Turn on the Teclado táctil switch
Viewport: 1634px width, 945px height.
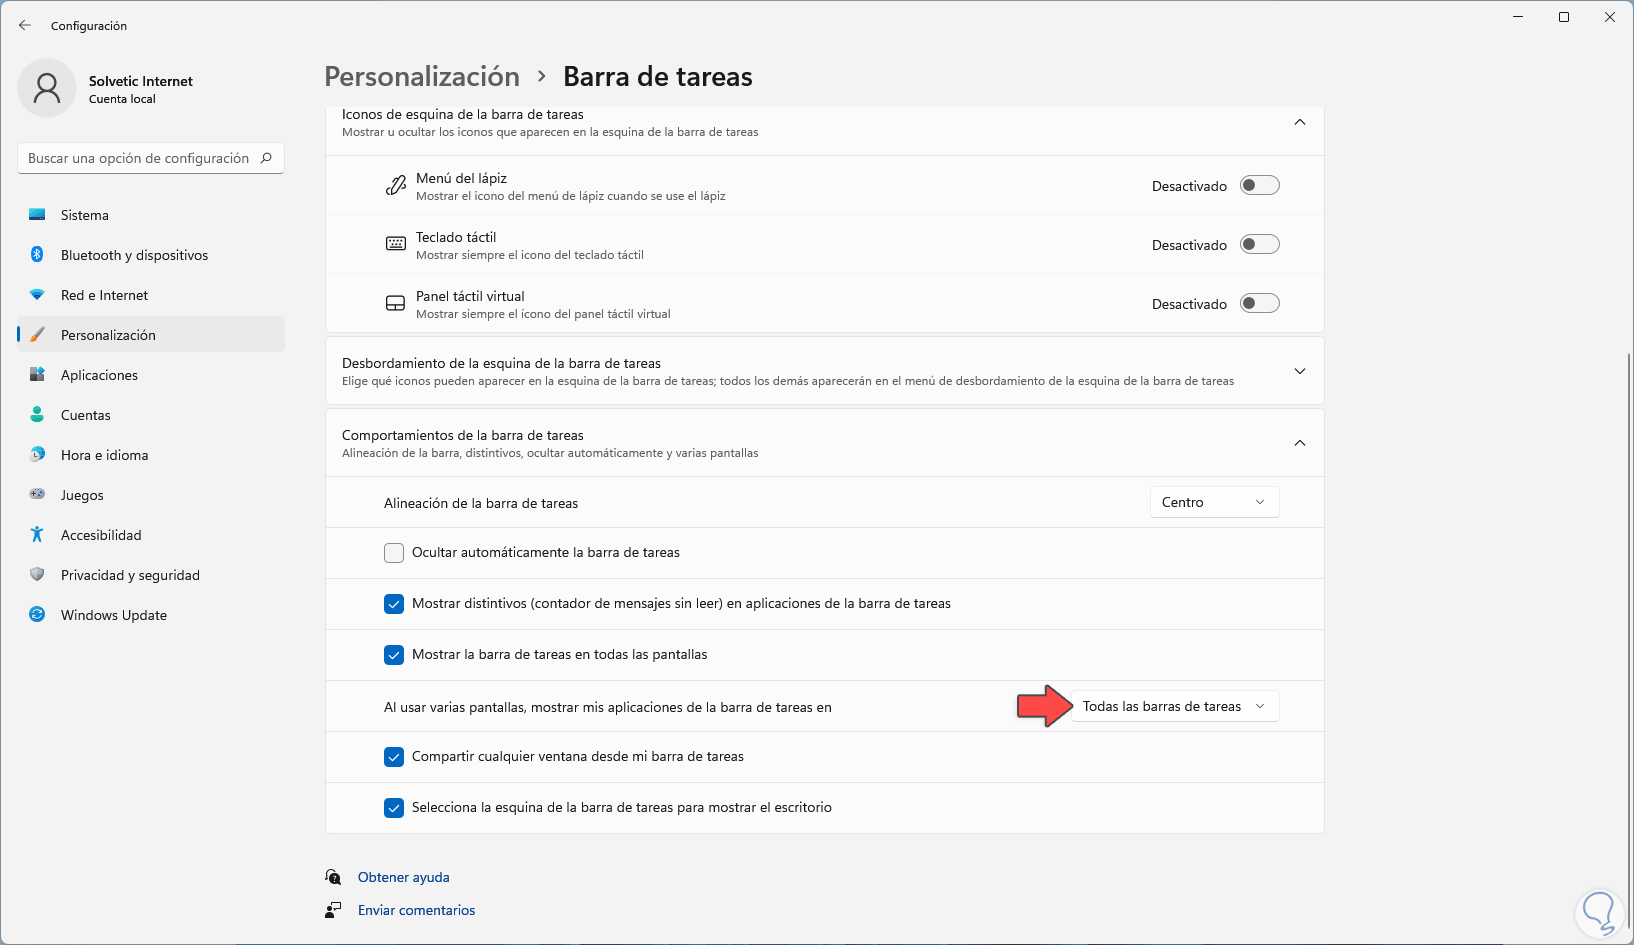(x=1259, y=244)
